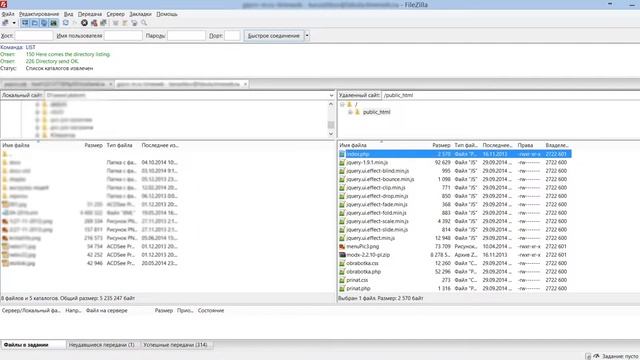Click the Search remote files magnifier icon
This screenshot has width=640, height=360.
tap(144, 23)
